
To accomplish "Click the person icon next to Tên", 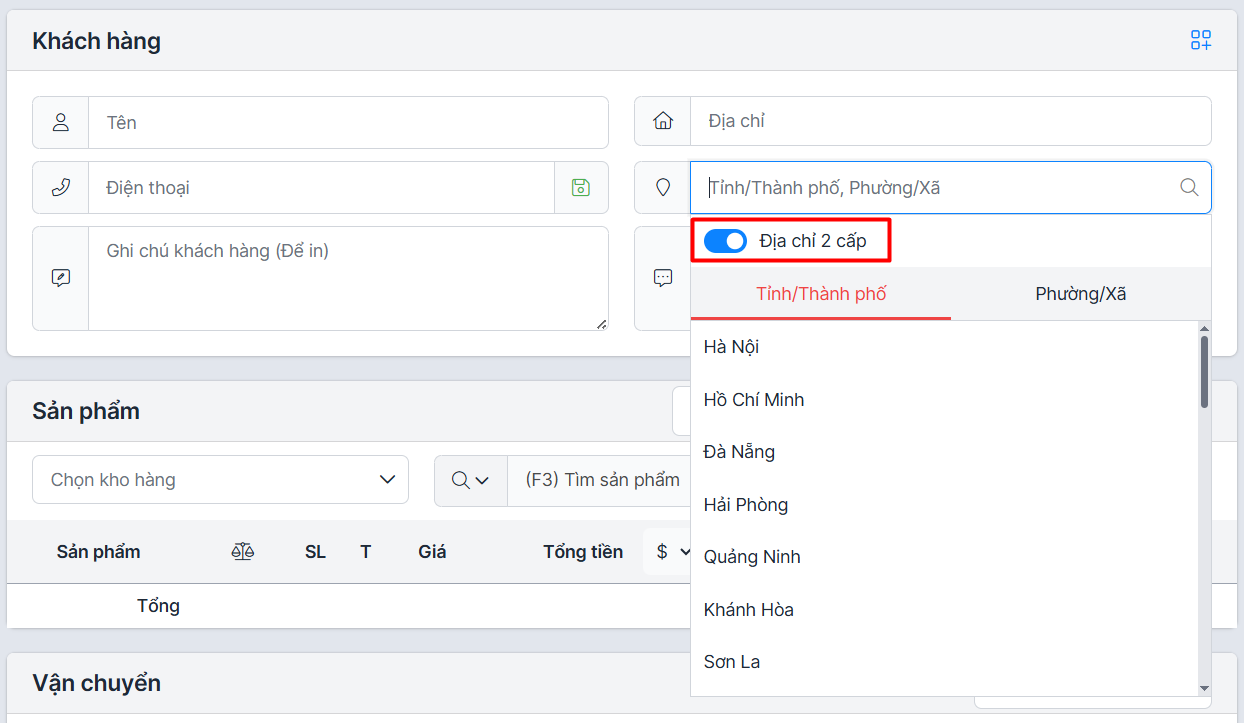I will [61, 122].
